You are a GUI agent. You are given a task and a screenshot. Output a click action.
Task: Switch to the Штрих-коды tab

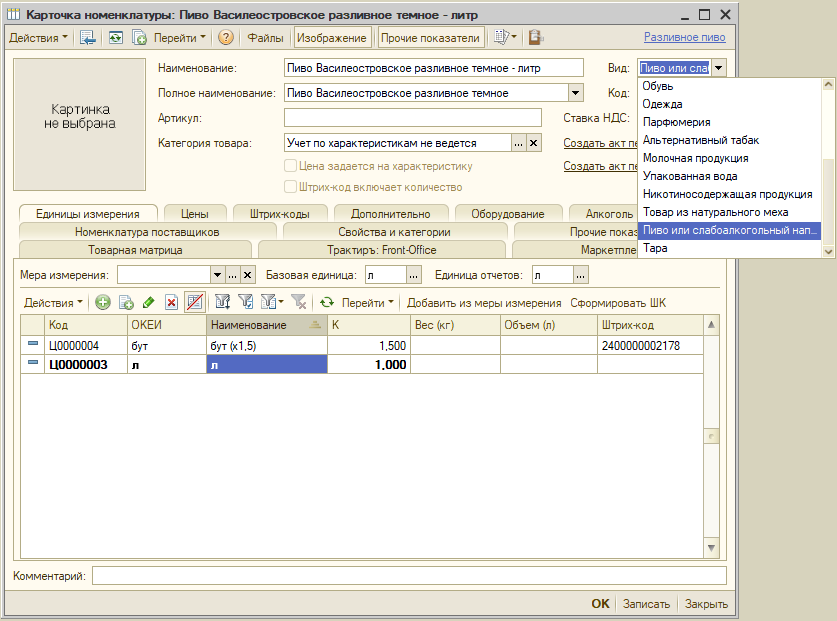pos(279,214)
